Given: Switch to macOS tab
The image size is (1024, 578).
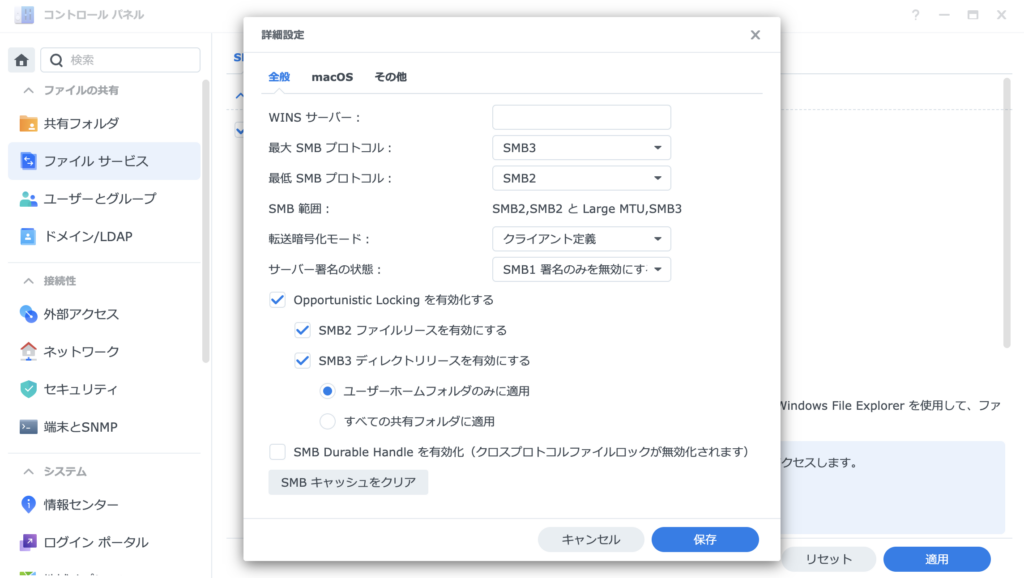Looking at the screenshot, I should tap(332, 77).
